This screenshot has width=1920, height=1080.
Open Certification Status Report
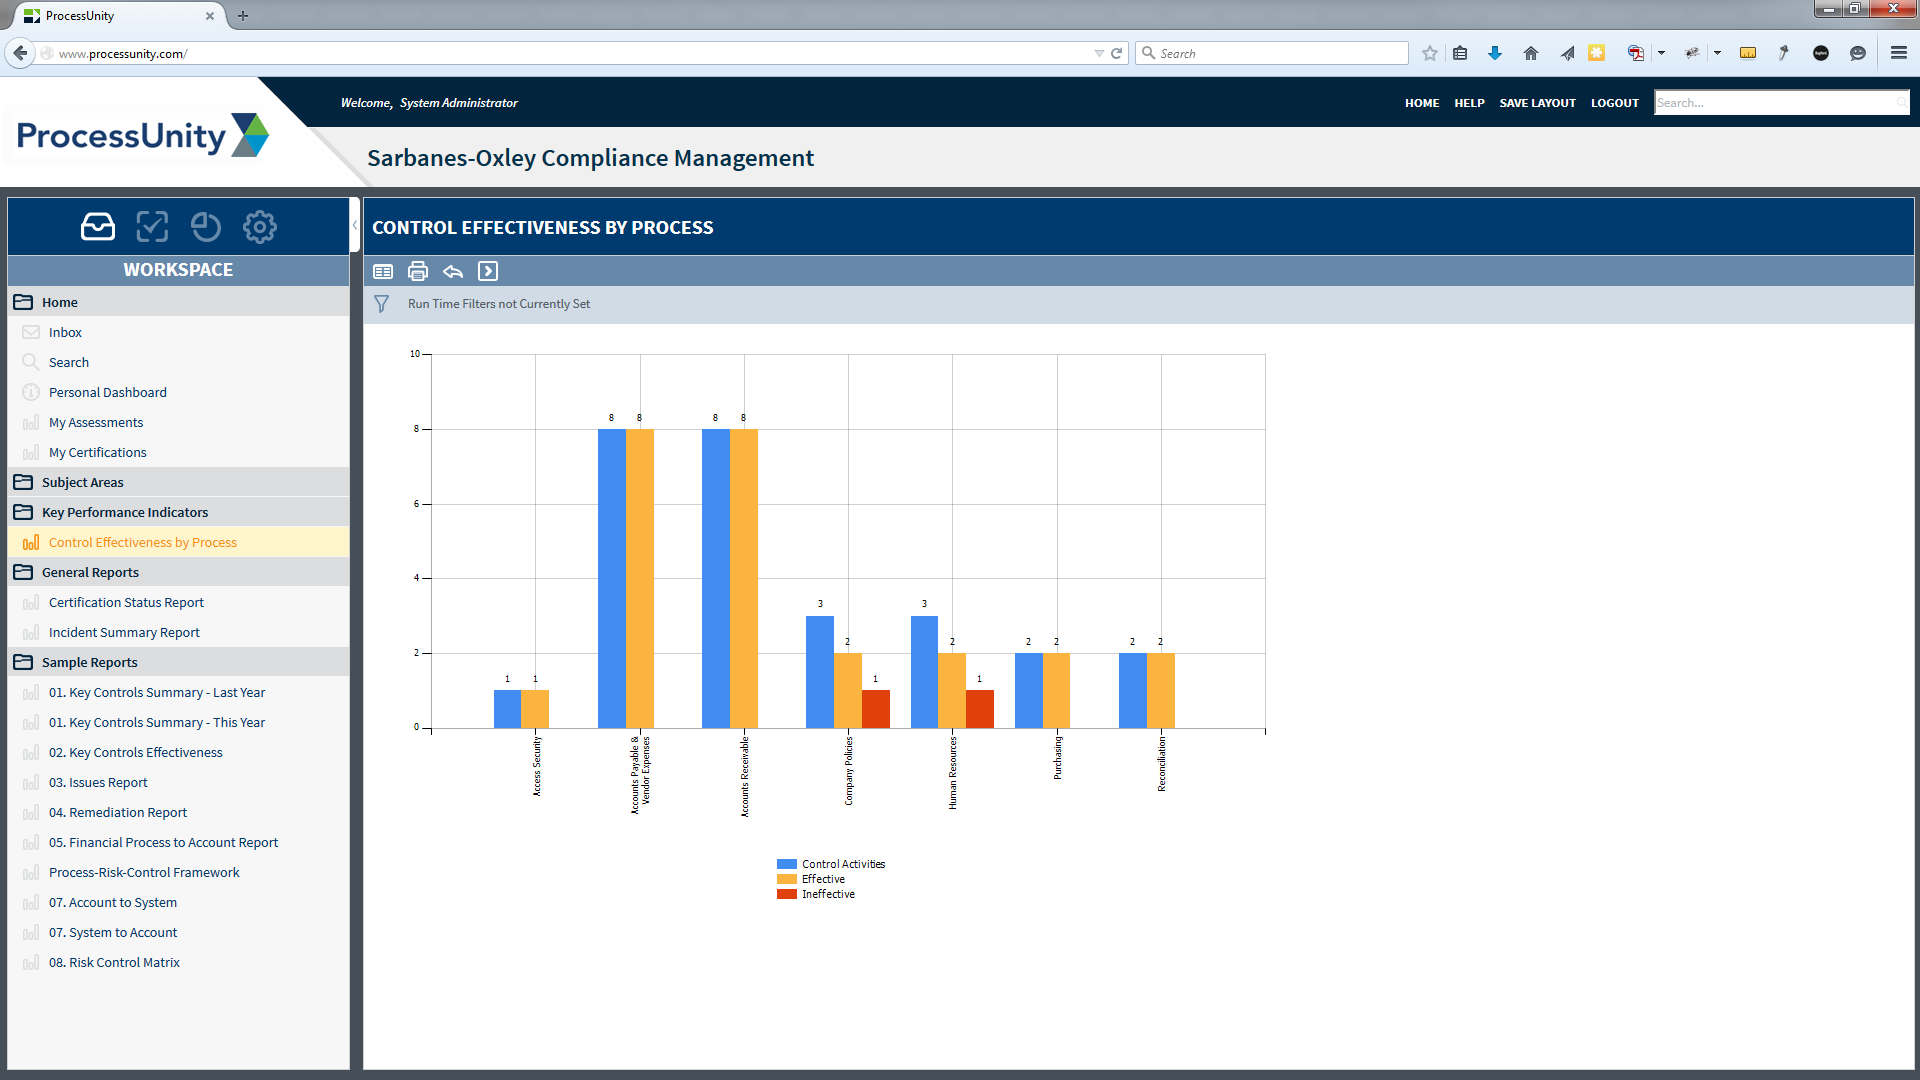tap(126, 602)
